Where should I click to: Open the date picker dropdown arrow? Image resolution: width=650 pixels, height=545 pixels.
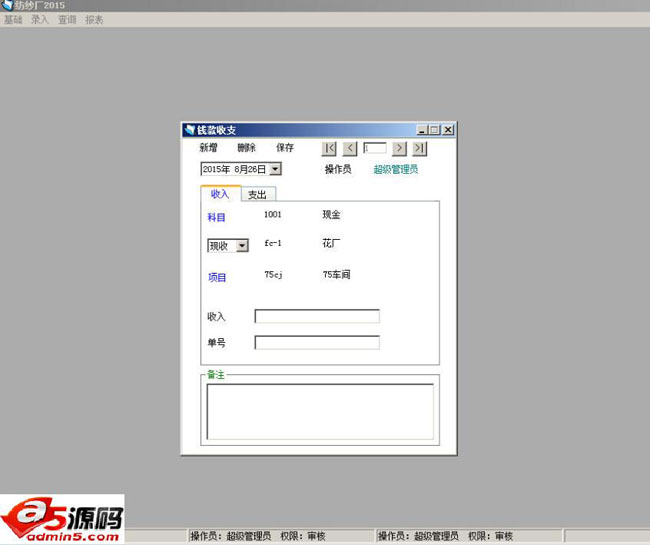coord(275,169)
